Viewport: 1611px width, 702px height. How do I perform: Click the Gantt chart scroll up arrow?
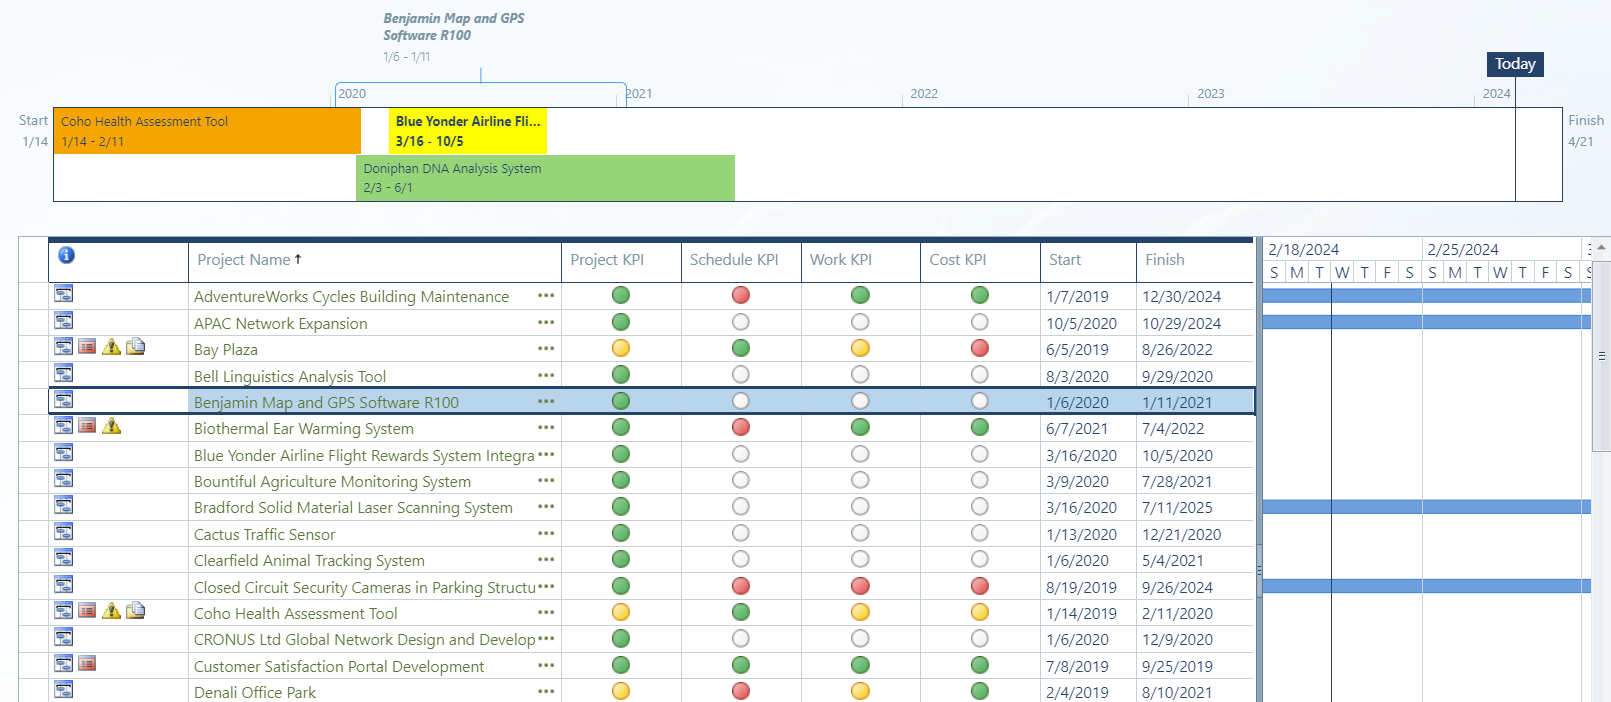(1601, 247)
